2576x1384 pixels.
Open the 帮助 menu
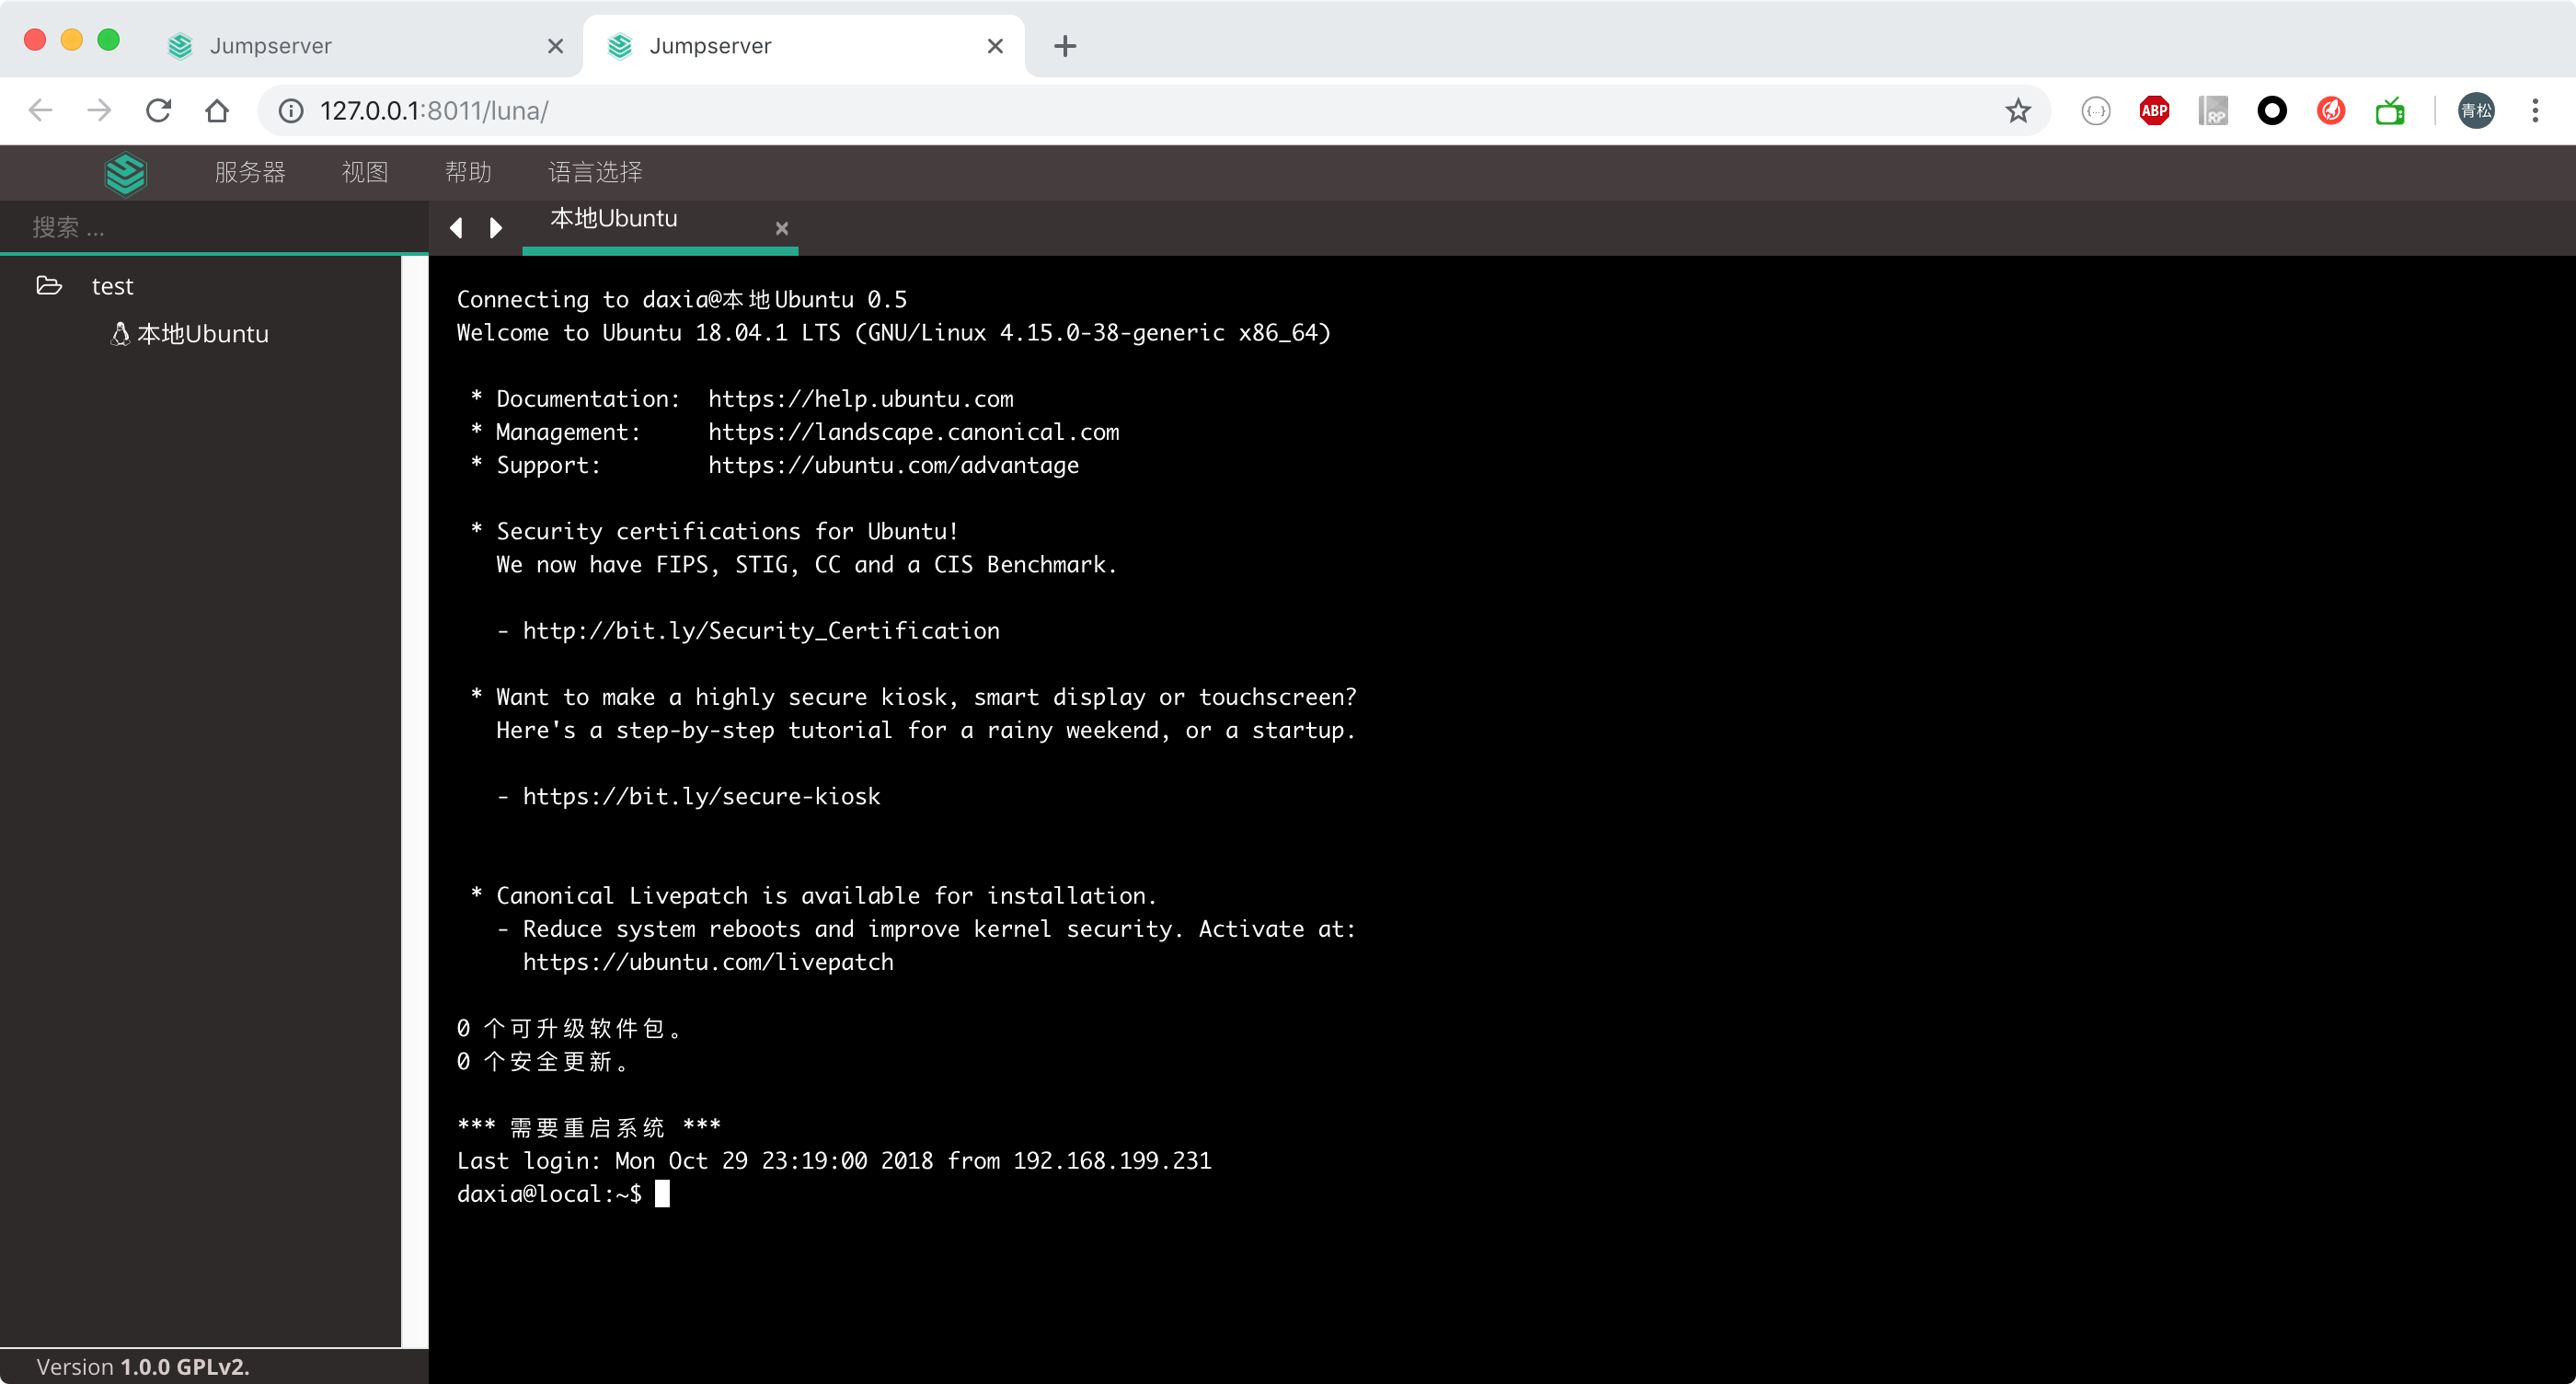[468, 172]
